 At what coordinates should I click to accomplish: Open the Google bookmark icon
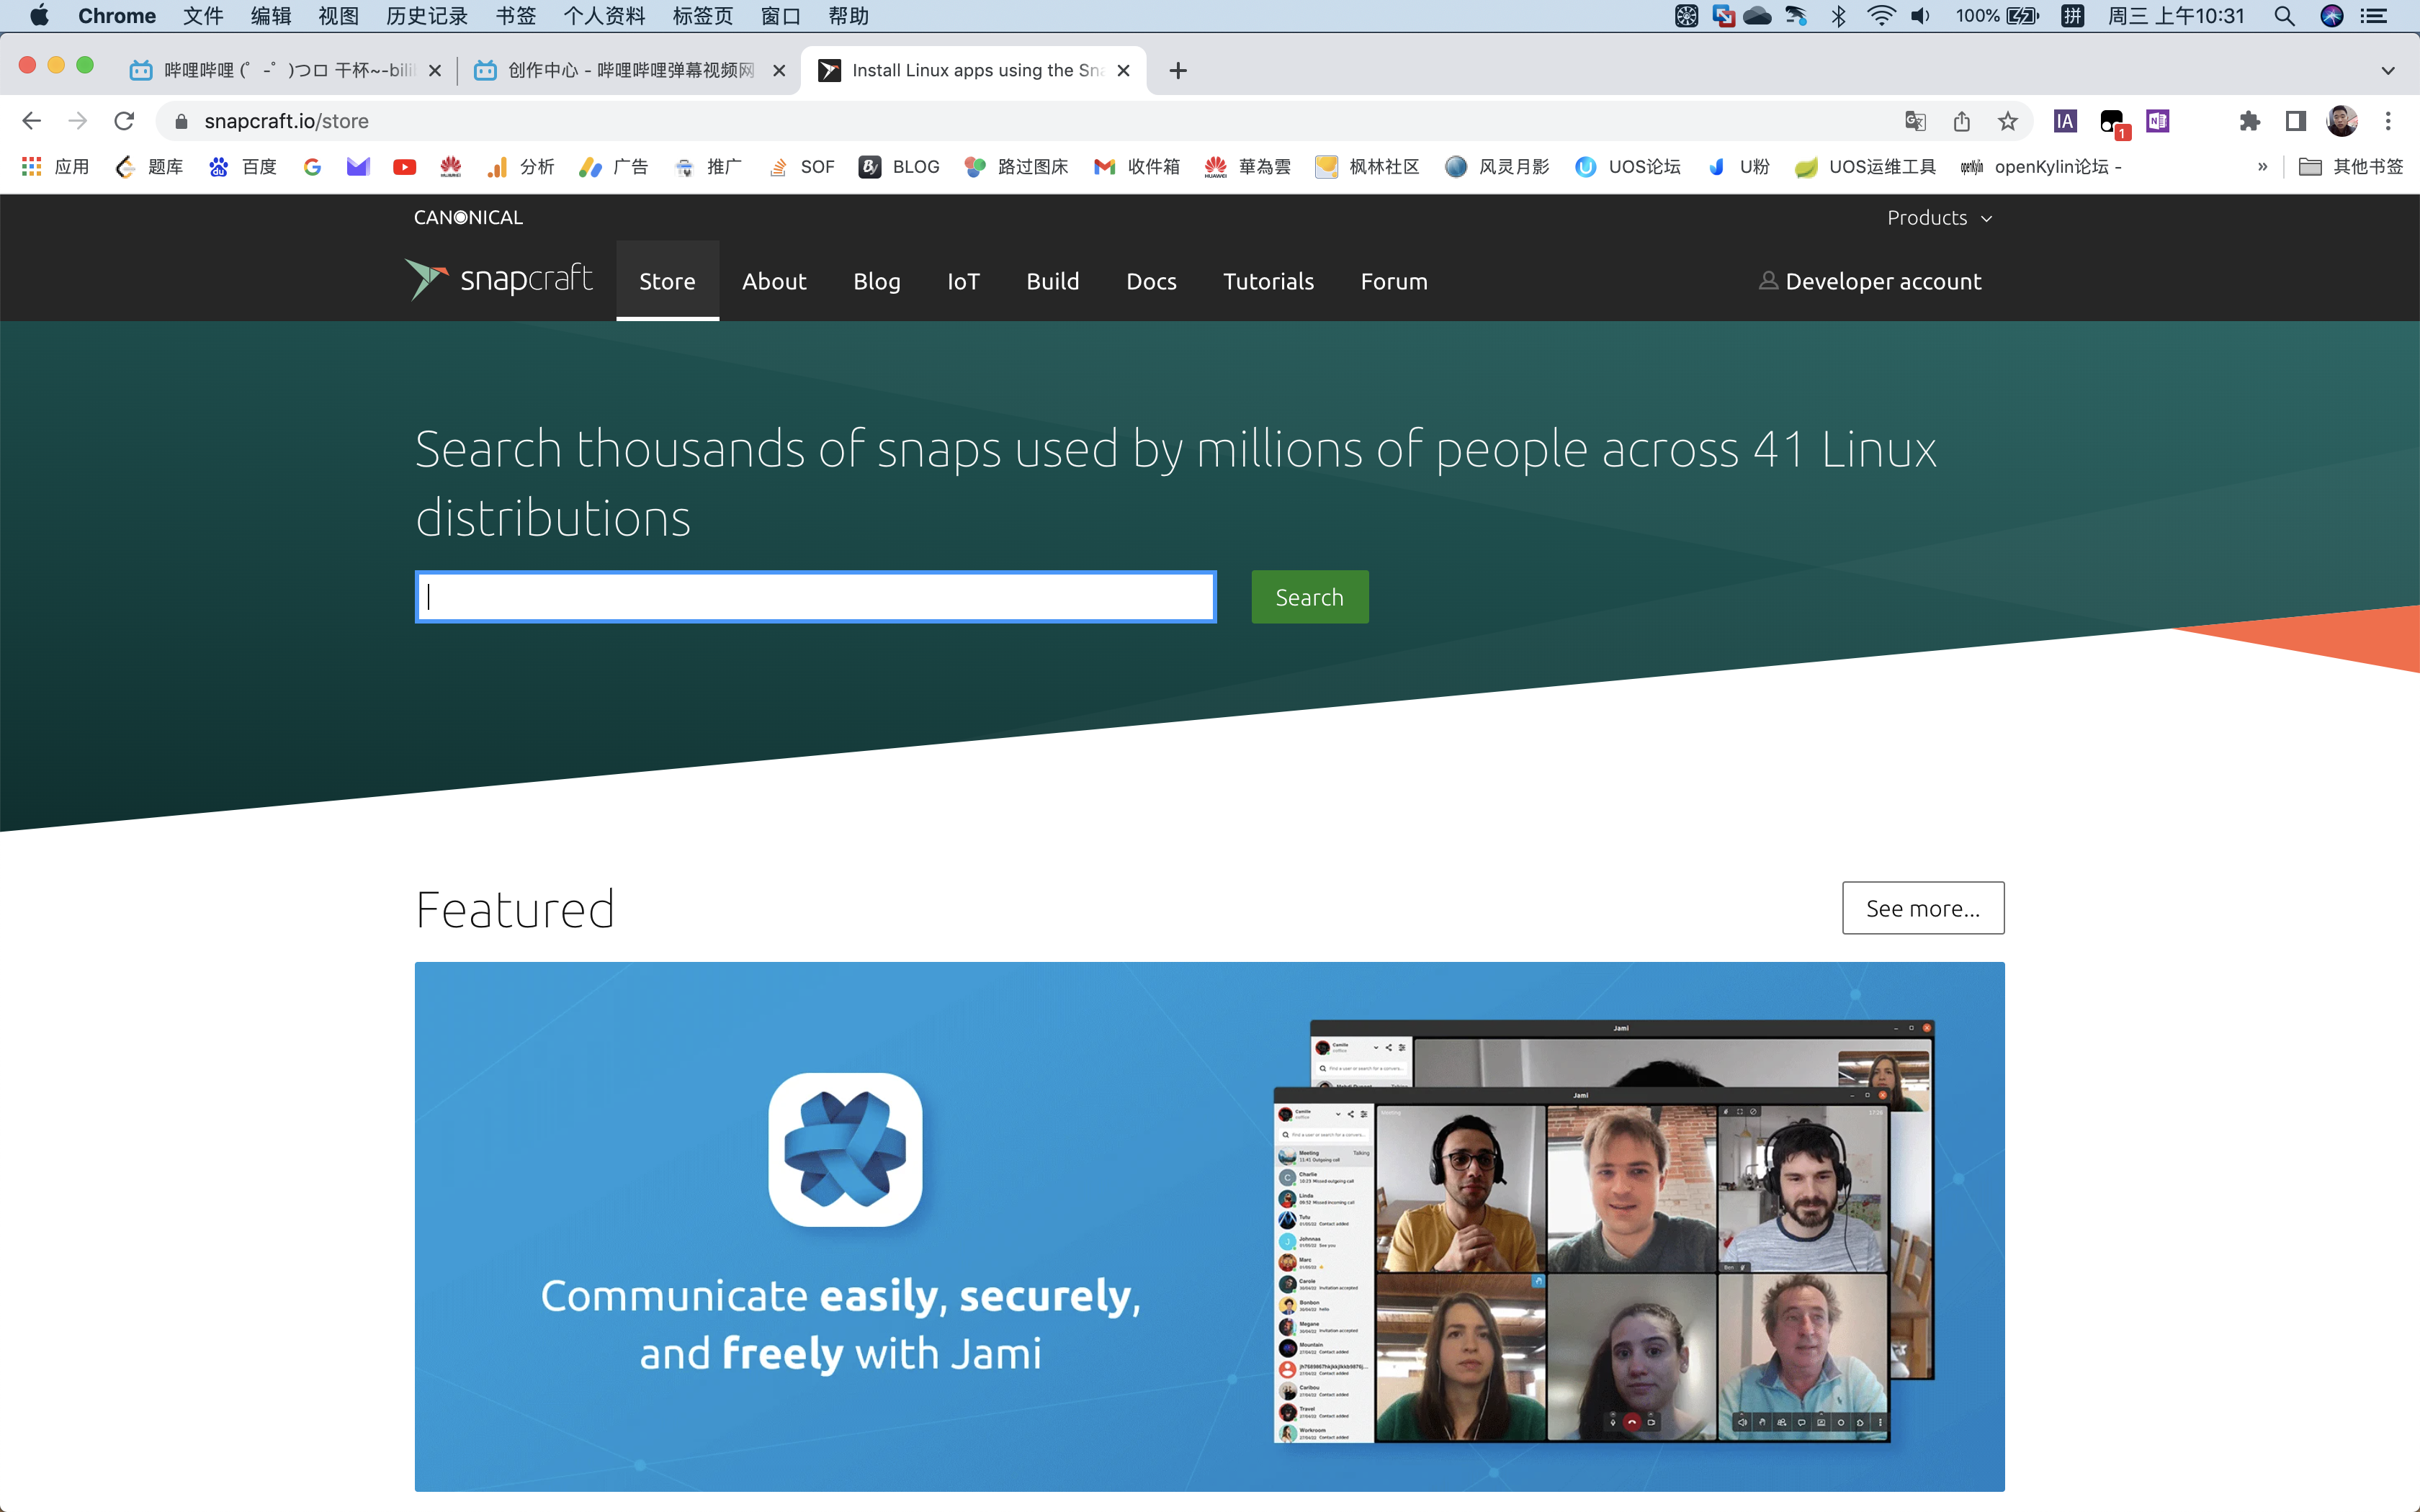tap(312, 167)
